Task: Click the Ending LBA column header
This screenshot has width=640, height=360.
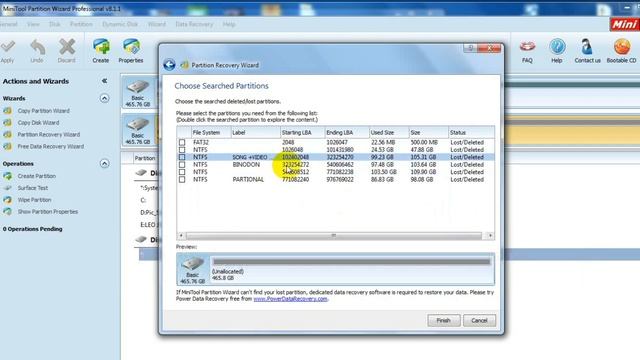Action: click(x=347, y=133)
